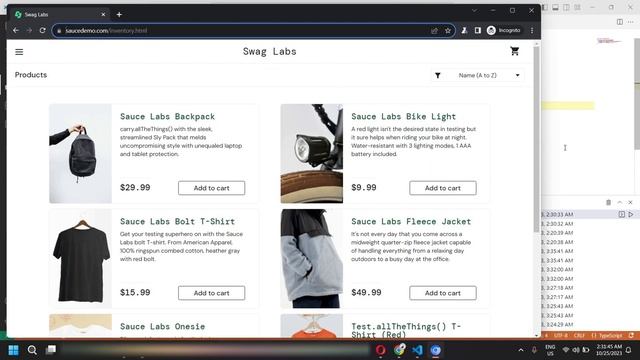Click the run icon beside 2:30:33 AM entry
Viewport: 640px width, 360px height.
[x=631, y=214]
